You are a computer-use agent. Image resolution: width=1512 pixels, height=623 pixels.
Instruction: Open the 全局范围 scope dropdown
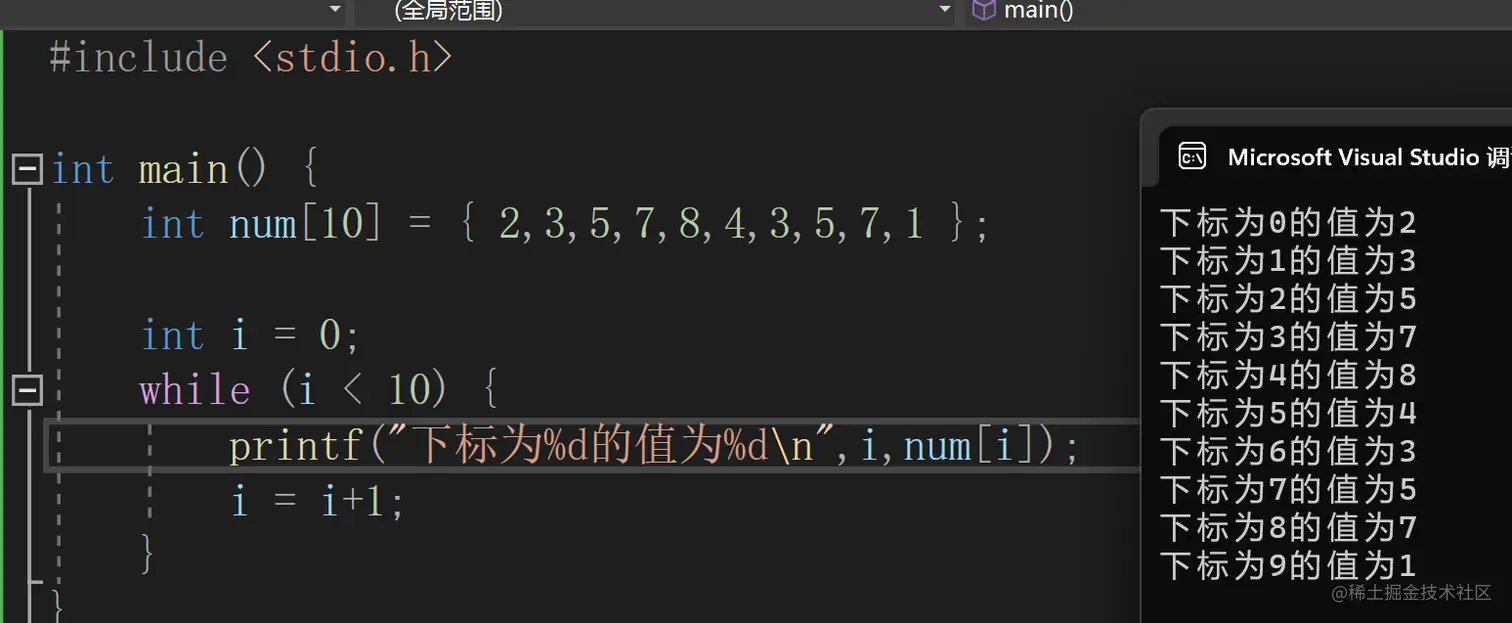[657, 11]
